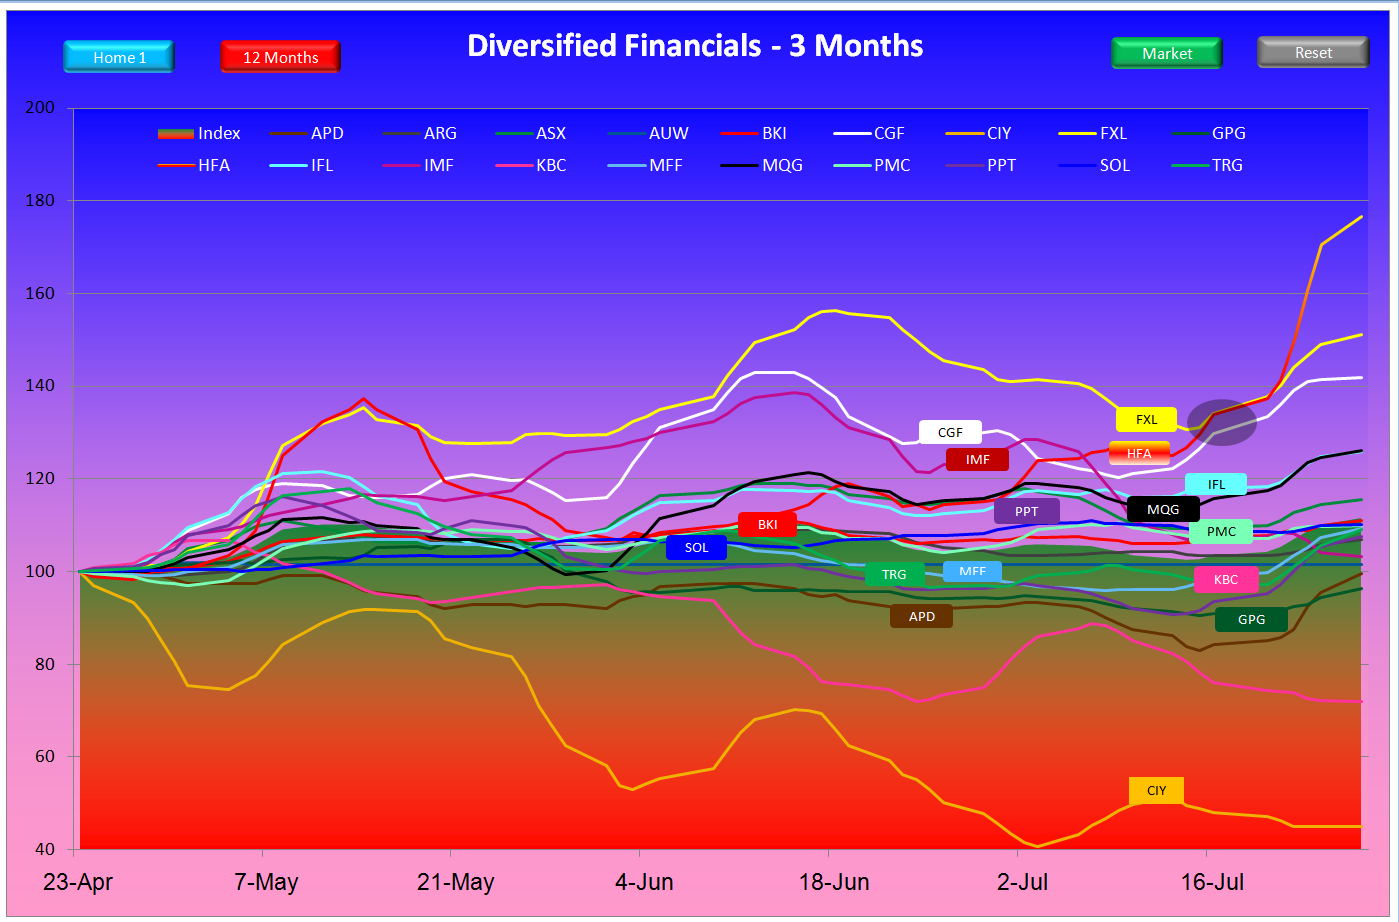The height and width of the screenshot is (922, 1399).
Task: Click the pink KBC data label
Action: click(x=1226, y=579)
